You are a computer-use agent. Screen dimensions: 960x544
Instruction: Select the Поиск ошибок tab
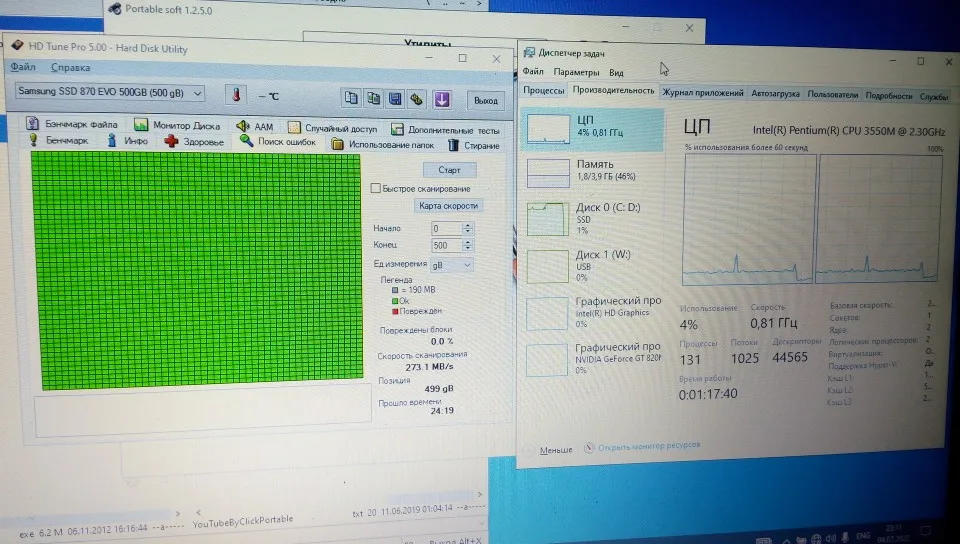pyautogui.click(x=278, y=142)
